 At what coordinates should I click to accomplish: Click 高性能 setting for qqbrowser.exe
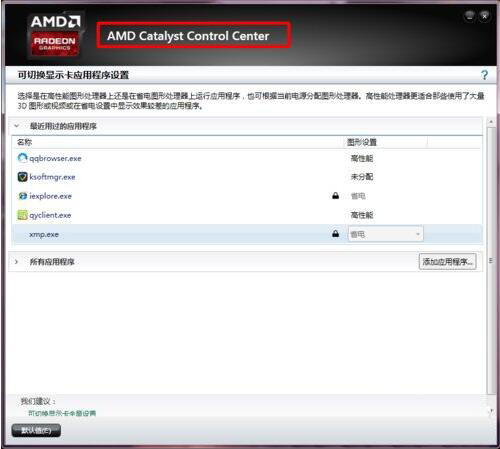[x=362, y=158]
